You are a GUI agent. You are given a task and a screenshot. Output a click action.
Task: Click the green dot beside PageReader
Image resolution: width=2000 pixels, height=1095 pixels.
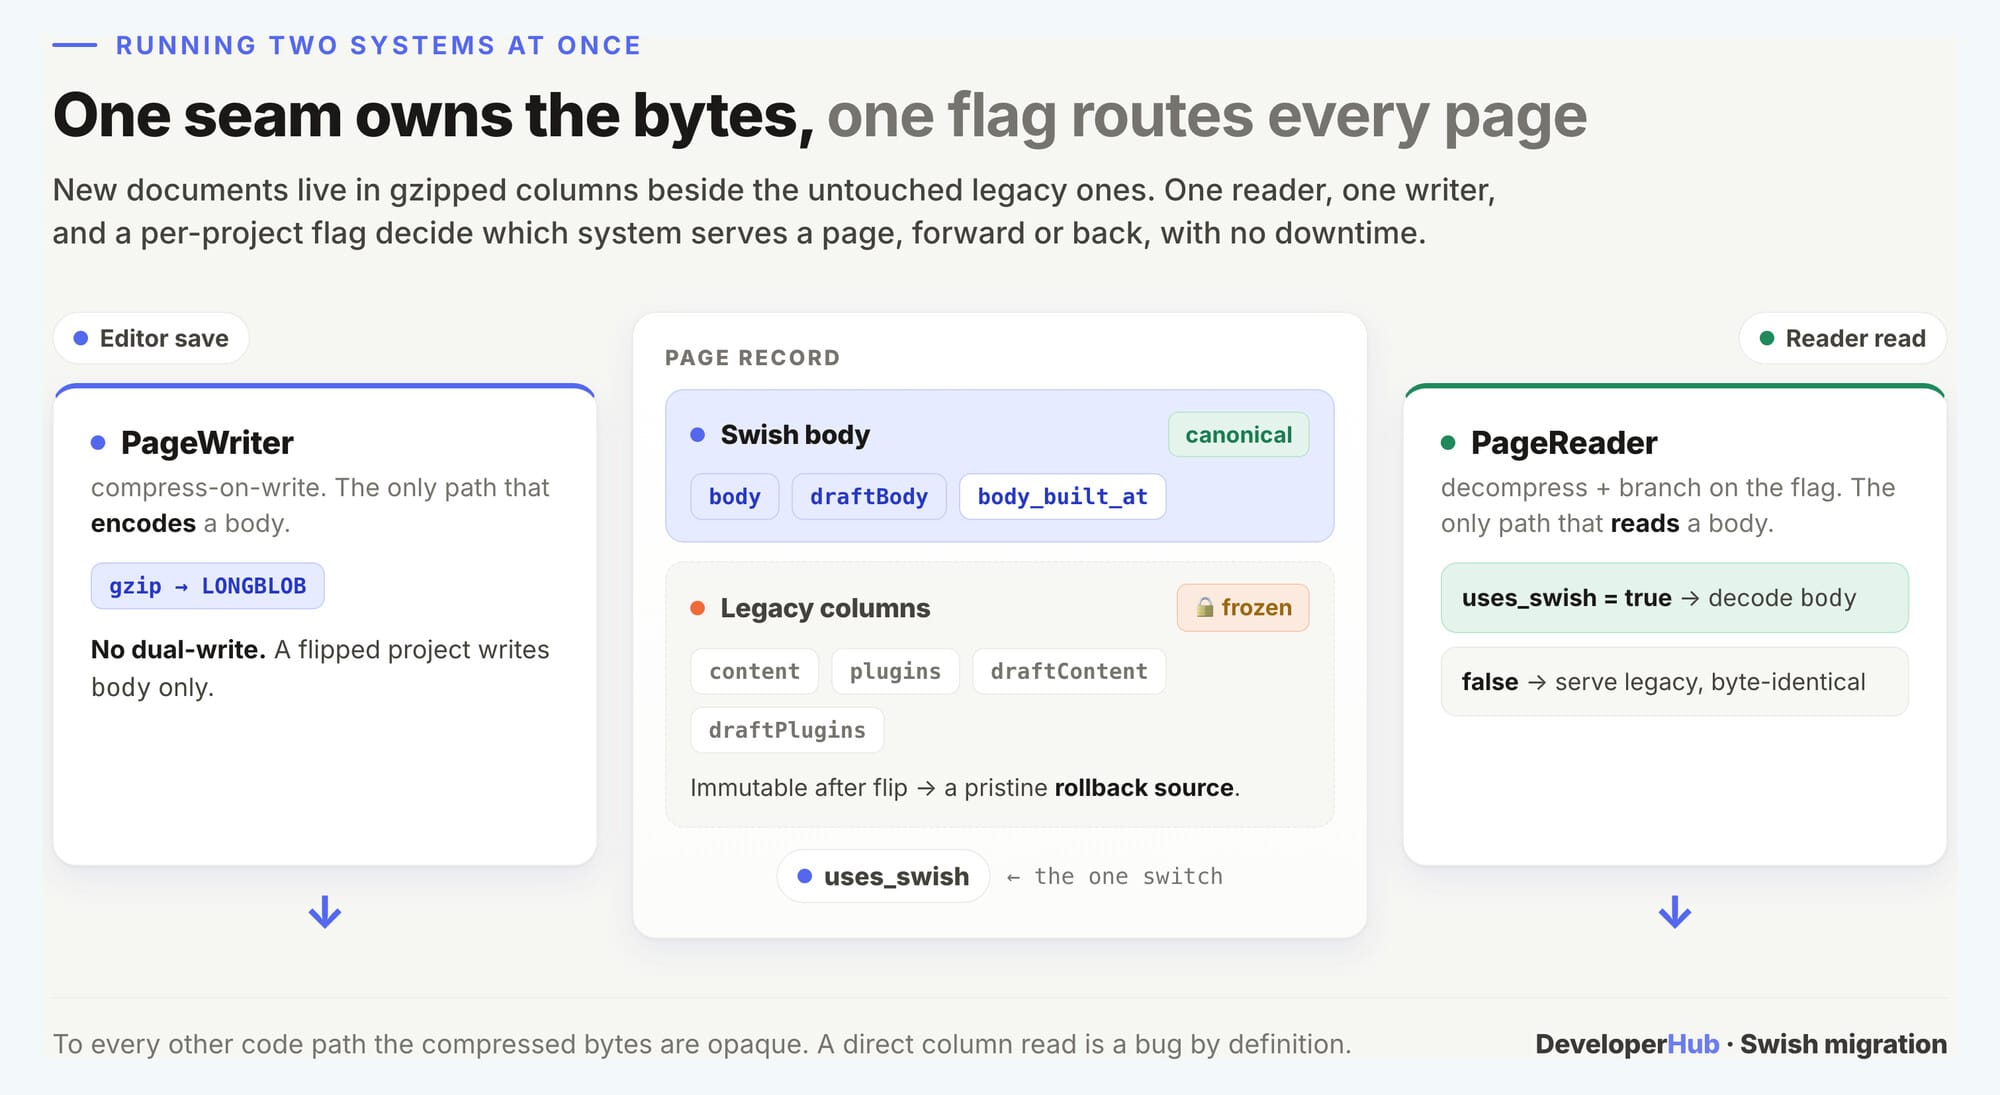[1448, 442]
